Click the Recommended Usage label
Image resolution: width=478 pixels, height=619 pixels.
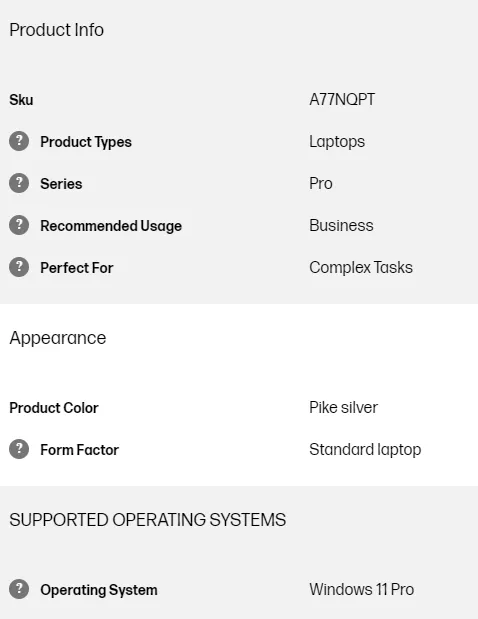(x=111, y=226)
